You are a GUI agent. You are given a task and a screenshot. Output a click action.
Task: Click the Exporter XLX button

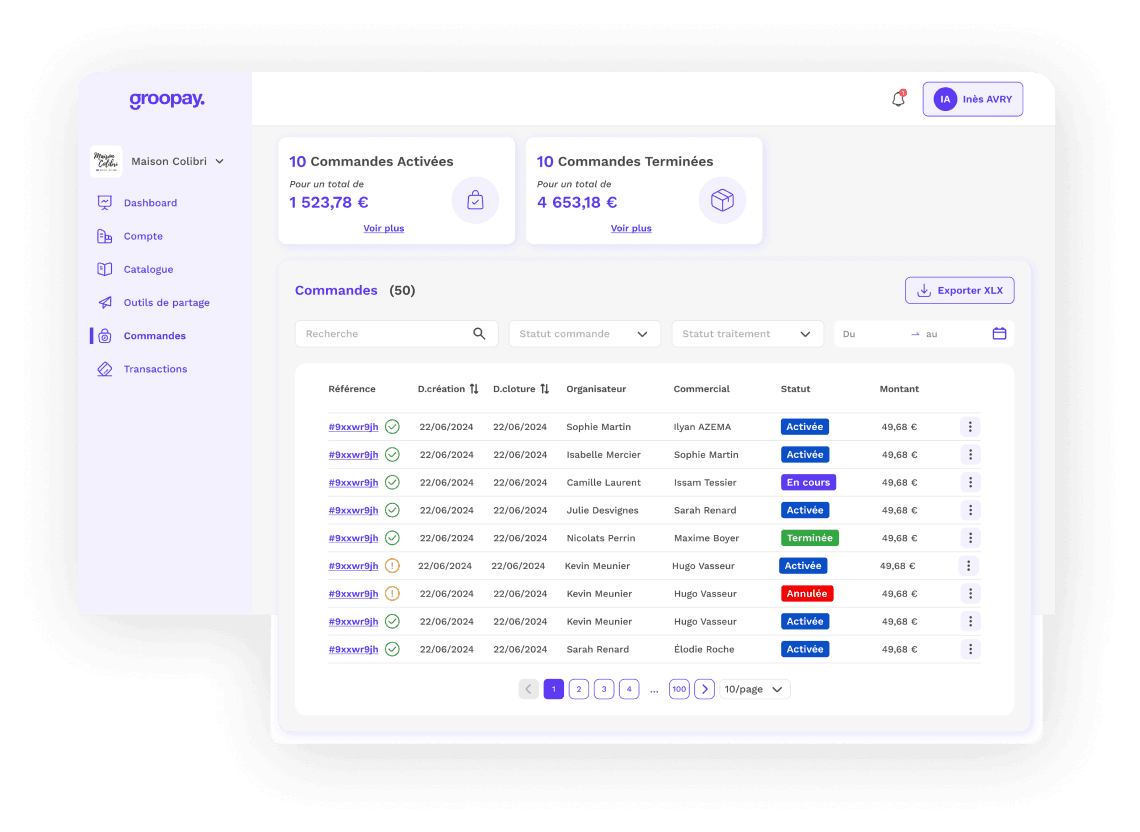click(959, 291)
